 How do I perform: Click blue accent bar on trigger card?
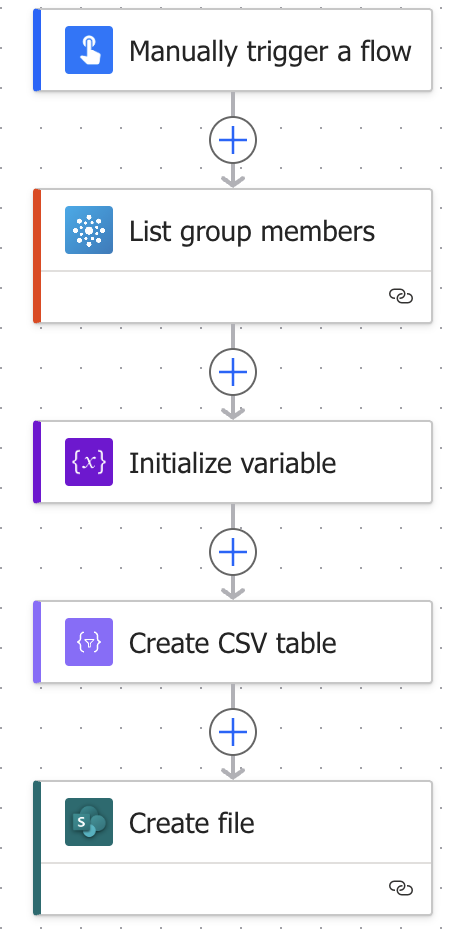pyautogui.click(x=37, y=50)
